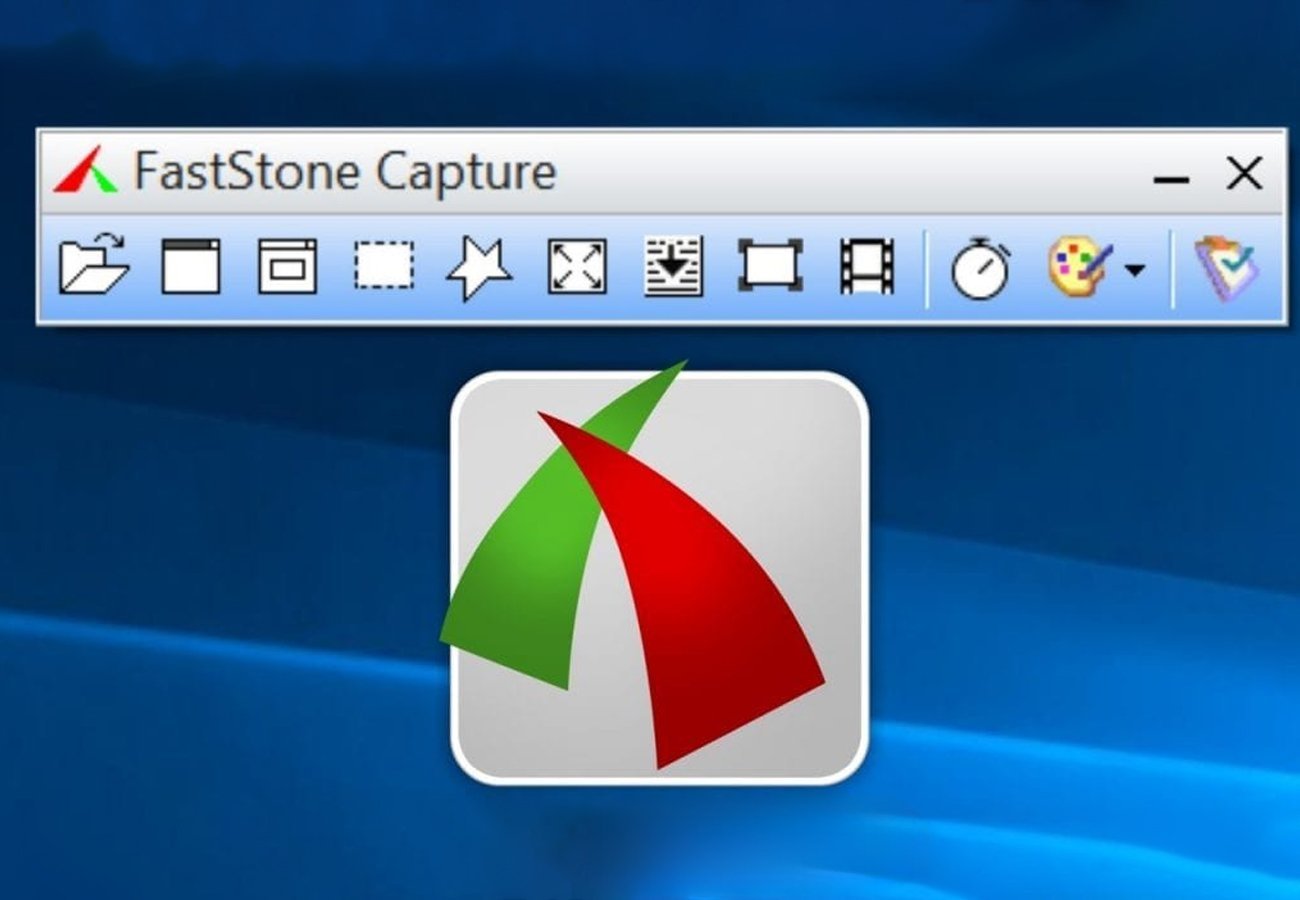1300x900 pixels.
Task: Expand the Output dropdown arrow
Action: [1134, 269]
